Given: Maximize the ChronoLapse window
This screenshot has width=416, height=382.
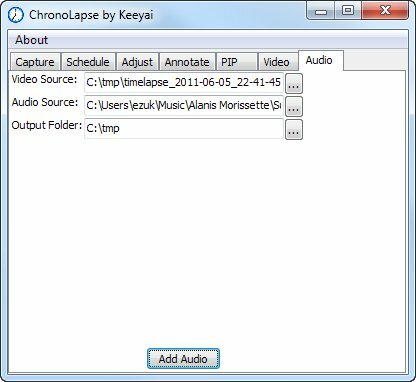Looking at the screenshot, I should [348, 11].
